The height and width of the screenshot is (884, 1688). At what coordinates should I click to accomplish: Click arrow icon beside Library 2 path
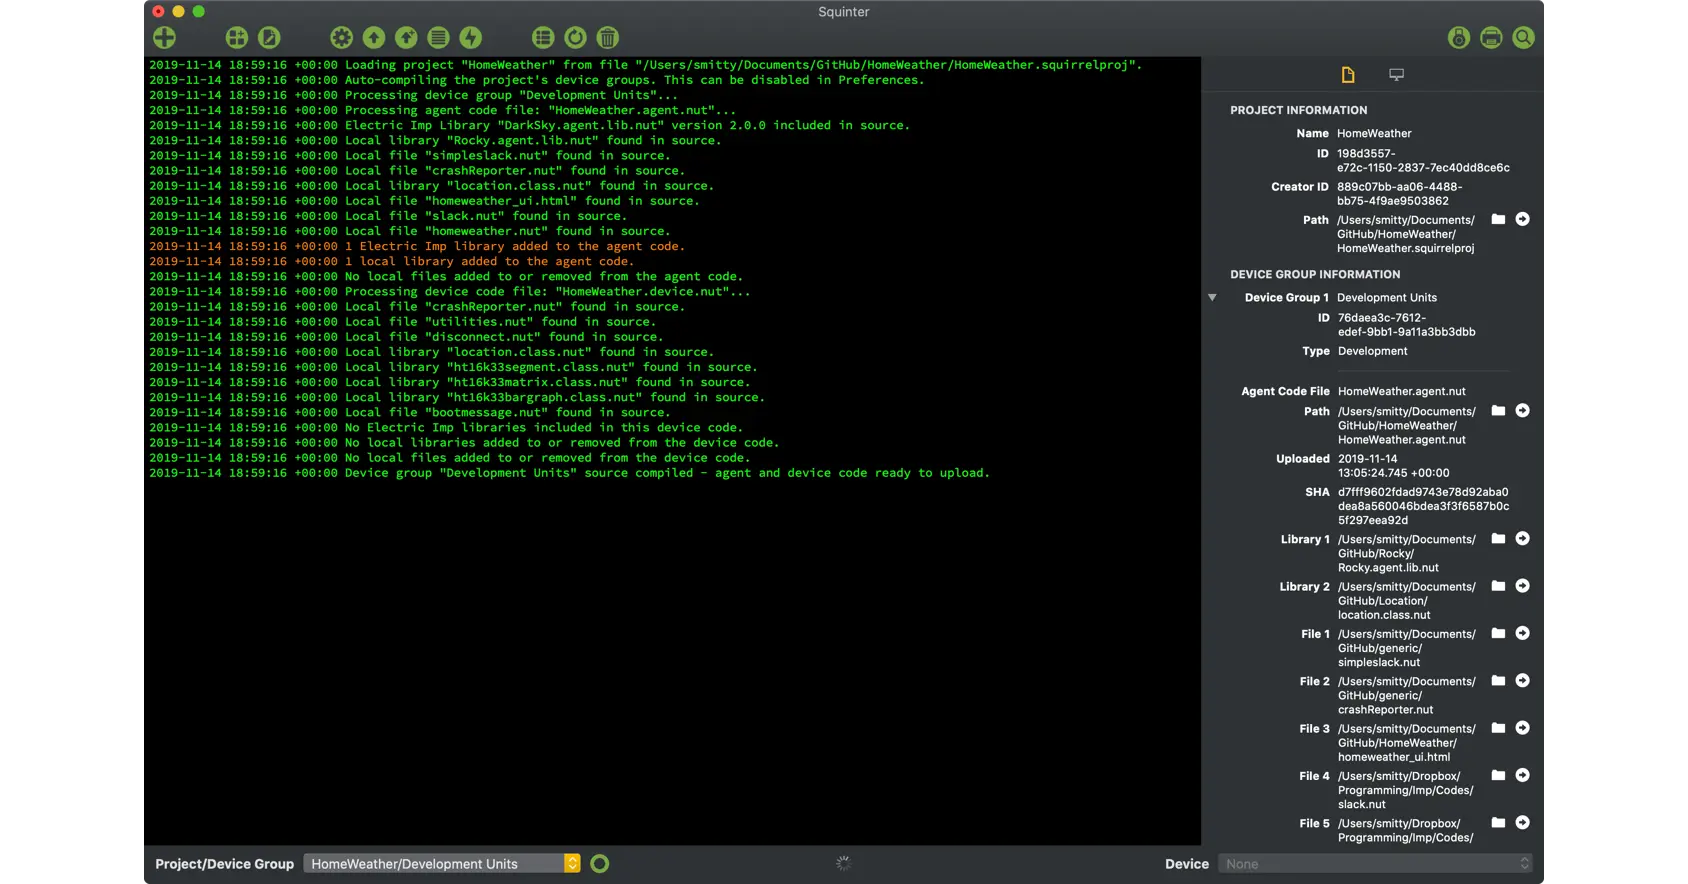tap(1522, 586)
